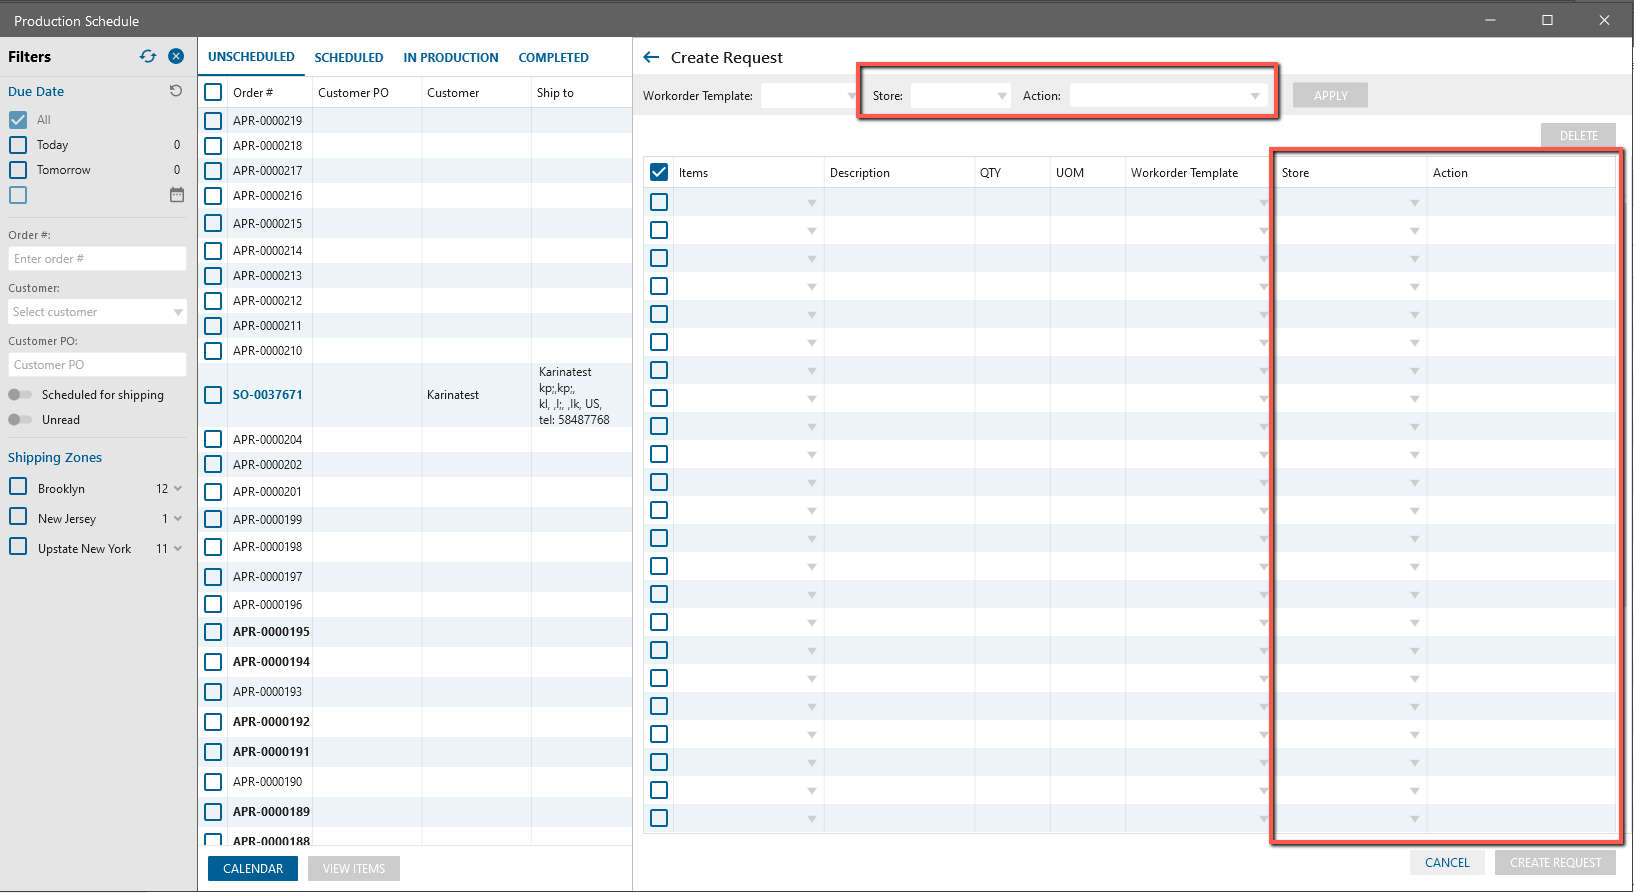Select order row APR-0000216
Screen dimensions: 1634x893
click(x=415, y=196)
